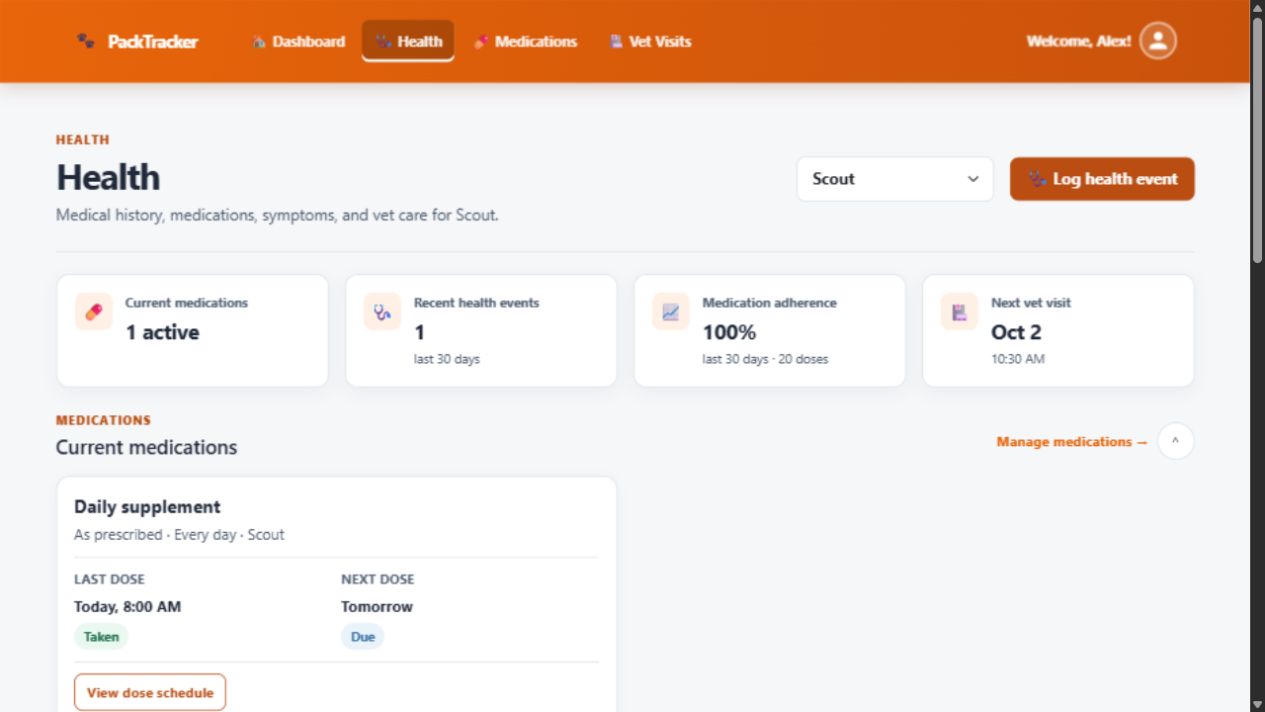Collapse the Current medications section with the chevron

(1176, 441)
